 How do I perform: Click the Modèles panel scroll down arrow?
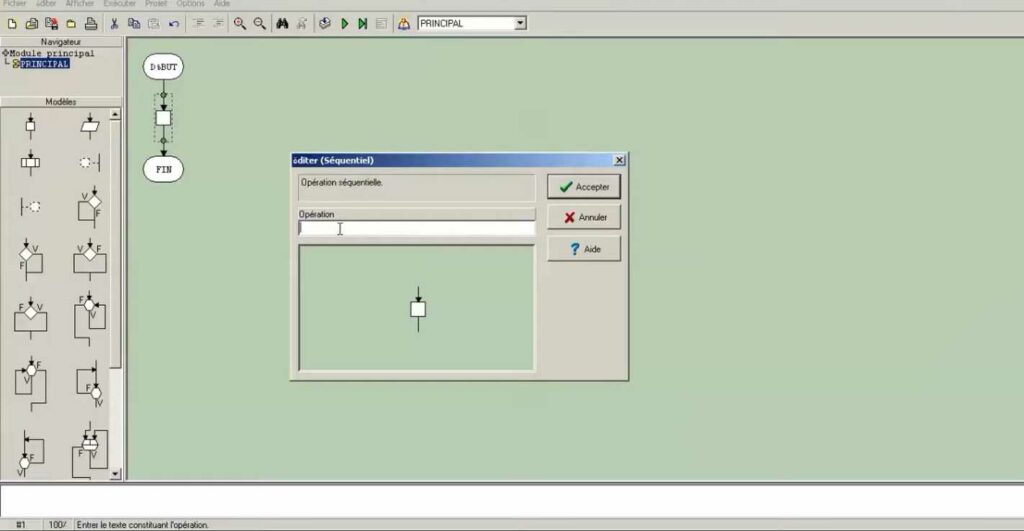pyautogui.click(x=115, y=474)
